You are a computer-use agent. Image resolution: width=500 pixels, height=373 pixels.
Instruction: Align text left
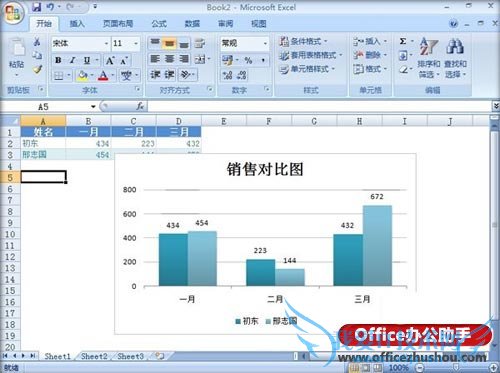(x=155, y=59)
